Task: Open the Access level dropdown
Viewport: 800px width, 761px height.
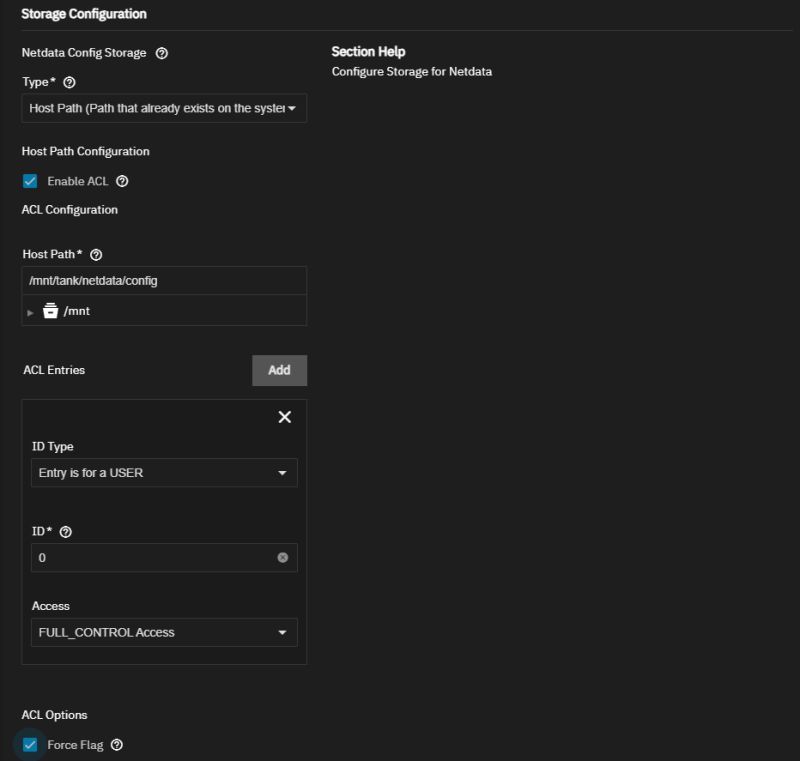Action: 164,632
